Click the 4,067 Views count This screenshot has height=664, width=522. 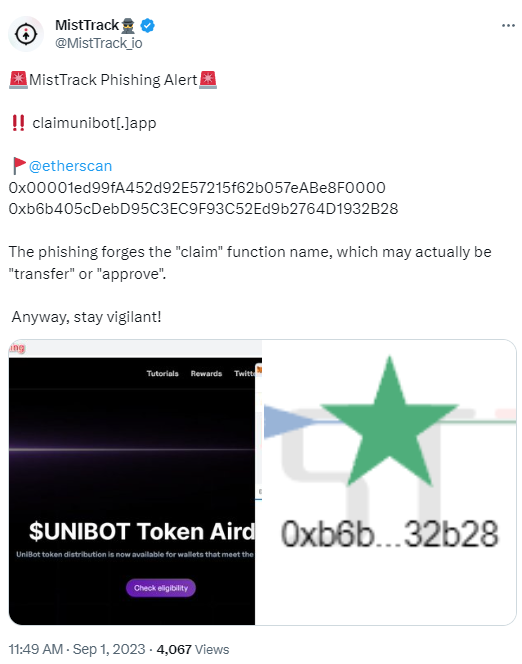point(193,649)
